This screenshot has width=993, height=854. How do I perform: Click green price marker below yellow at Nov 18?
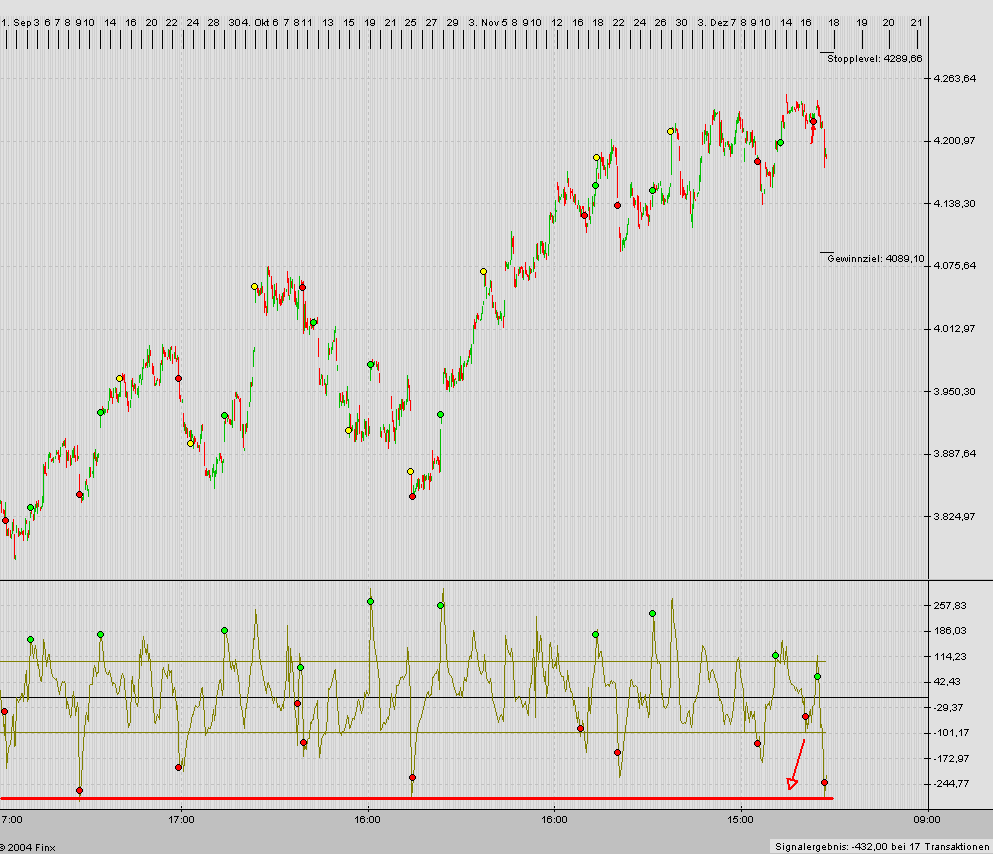pyautogui.click(x=595, y=185)
